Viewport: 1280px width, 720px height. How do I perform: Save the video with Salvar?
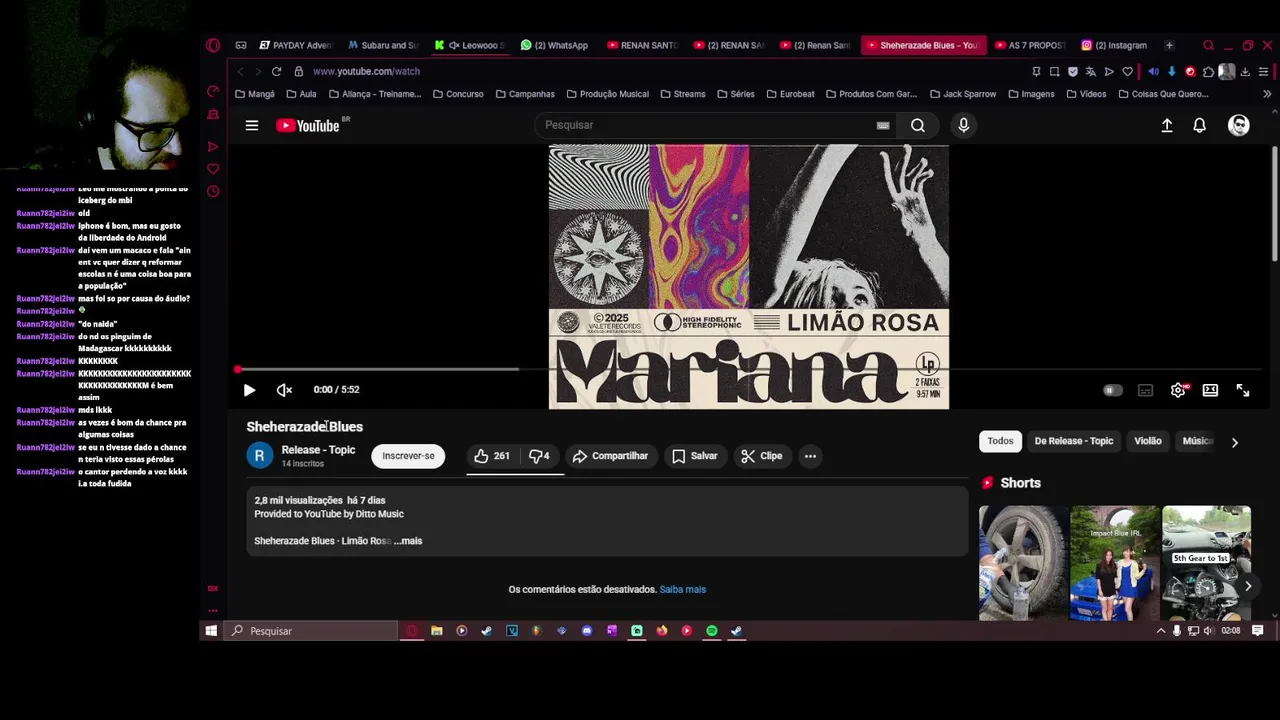click(694, 456)
